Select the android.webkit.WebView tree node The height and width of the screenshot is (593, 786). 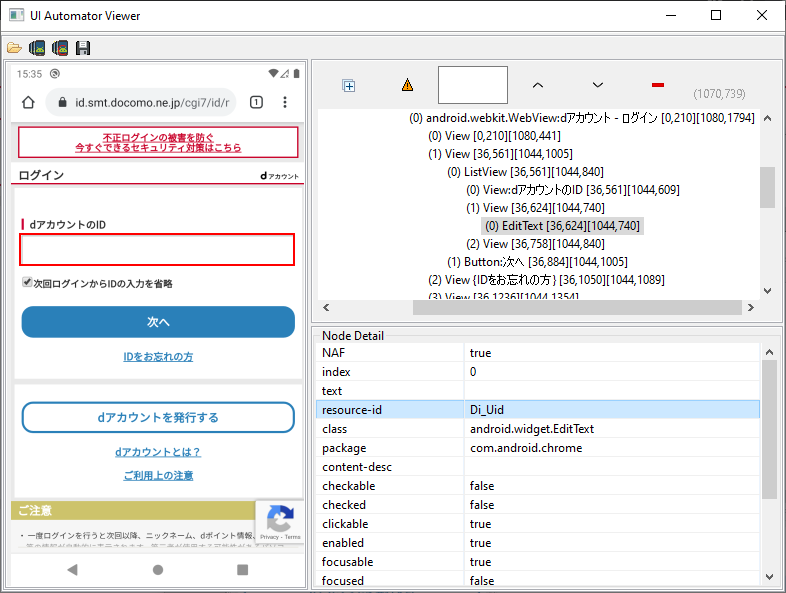581,118
